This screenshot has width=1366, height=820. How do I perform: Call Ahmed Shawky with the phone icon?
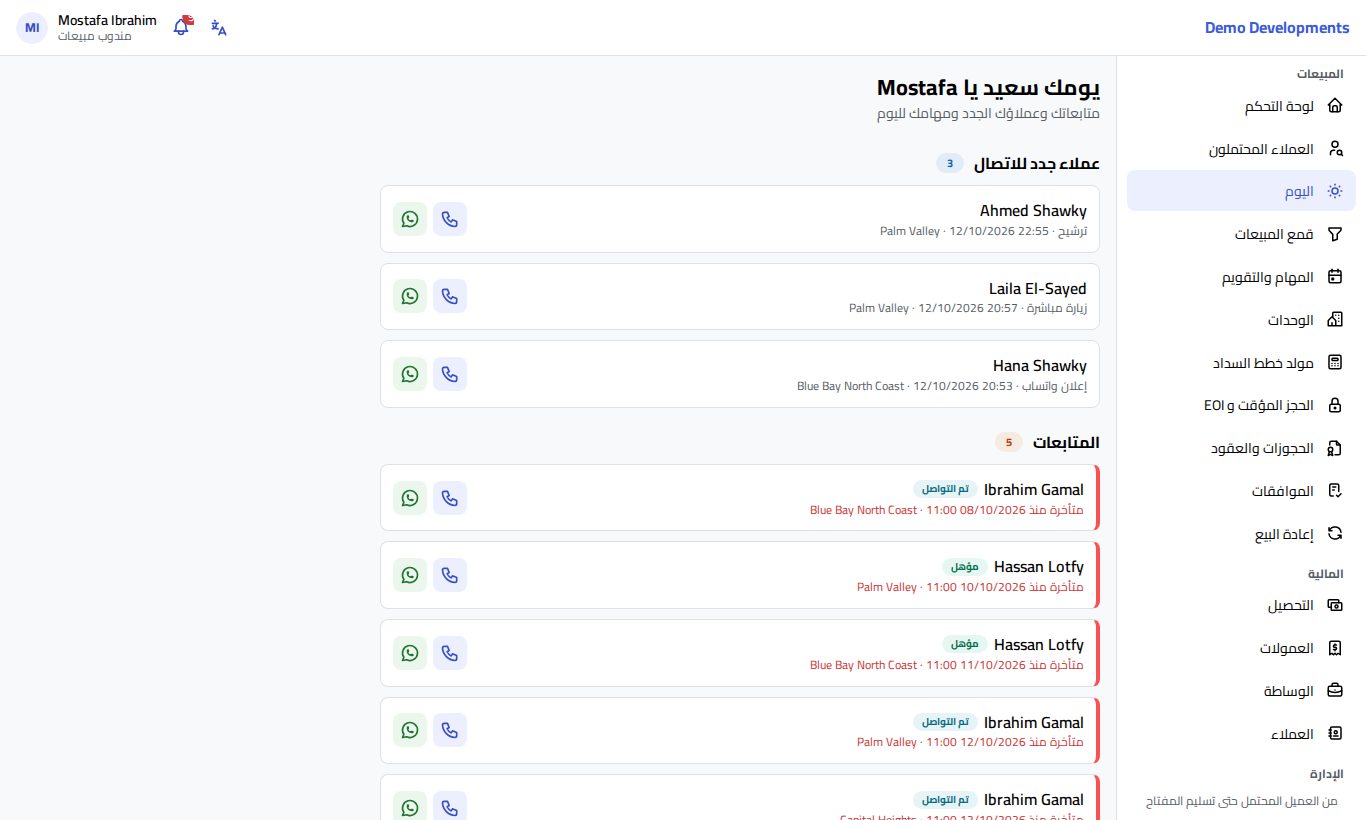pos(450,219)
